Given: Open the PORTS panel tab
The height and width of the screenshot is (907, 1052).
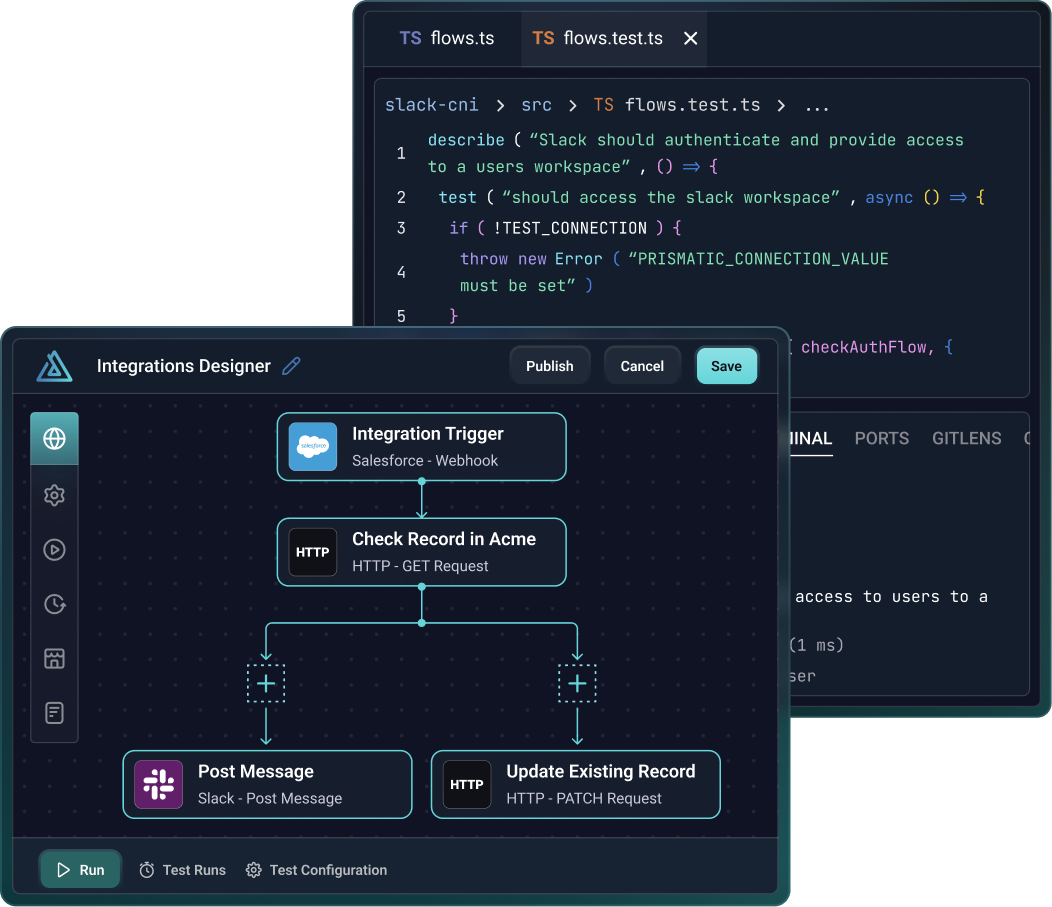Looking at the screenshot, I should (x=882, y=439).
